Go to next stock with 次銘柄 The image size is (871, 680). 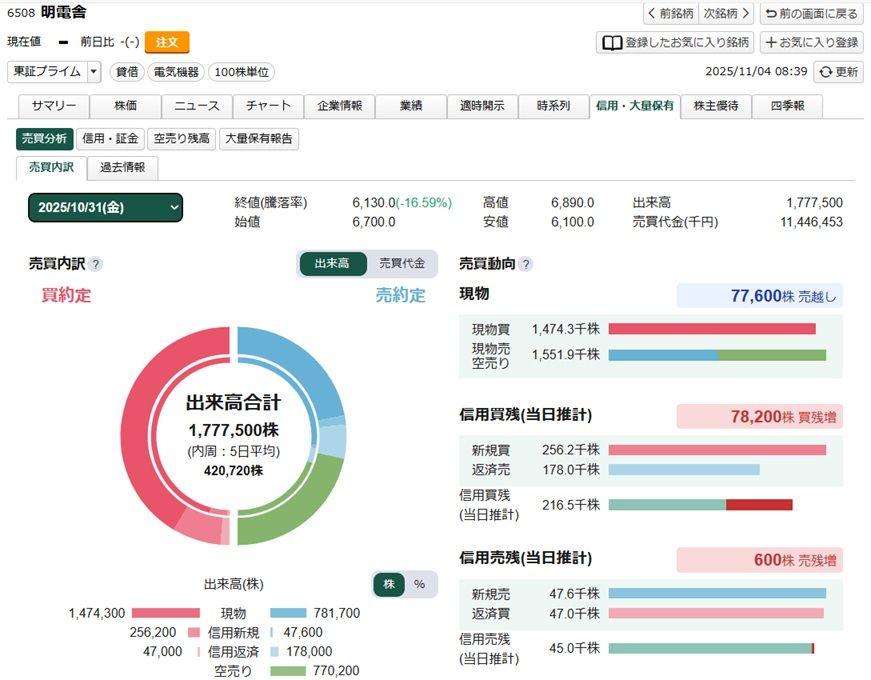click(726, 13)
